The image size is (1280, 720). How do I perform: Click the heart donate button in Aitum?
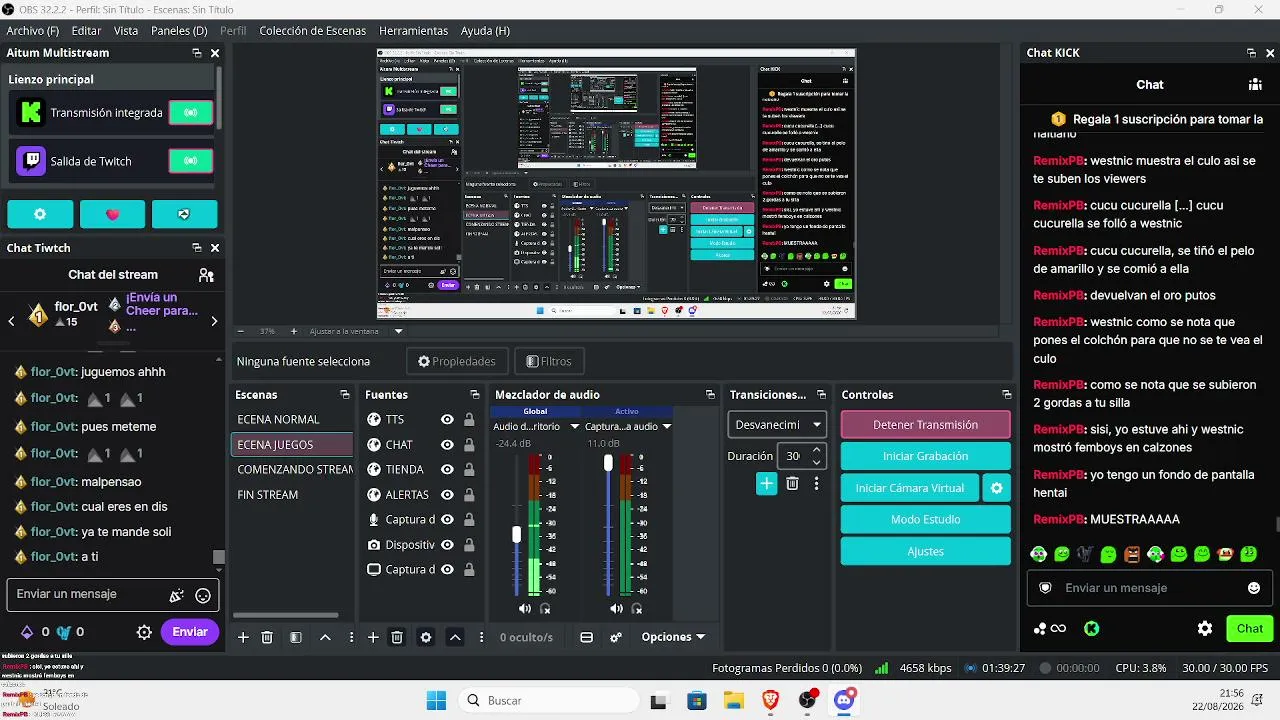(112, 214)
